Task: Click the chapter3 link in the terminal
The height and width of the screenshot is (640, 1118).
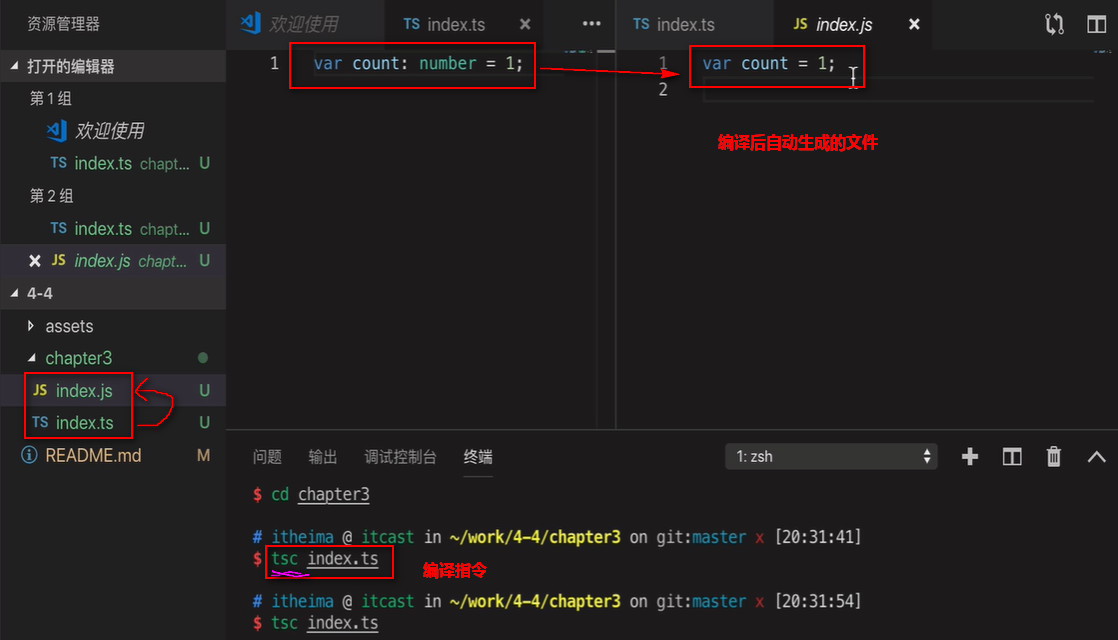Action: (333, 494)
